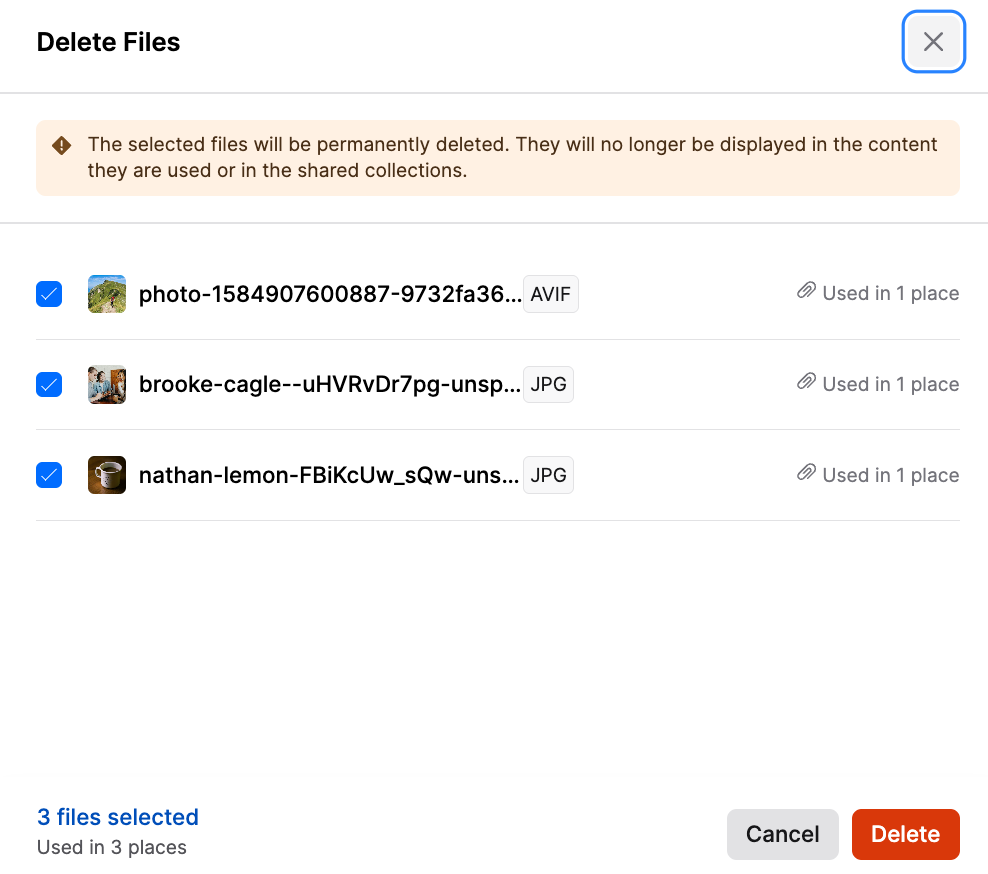The image size is (988, 874).
Task: Click the AVIF format badge
Action: click(x=551, y=294)
